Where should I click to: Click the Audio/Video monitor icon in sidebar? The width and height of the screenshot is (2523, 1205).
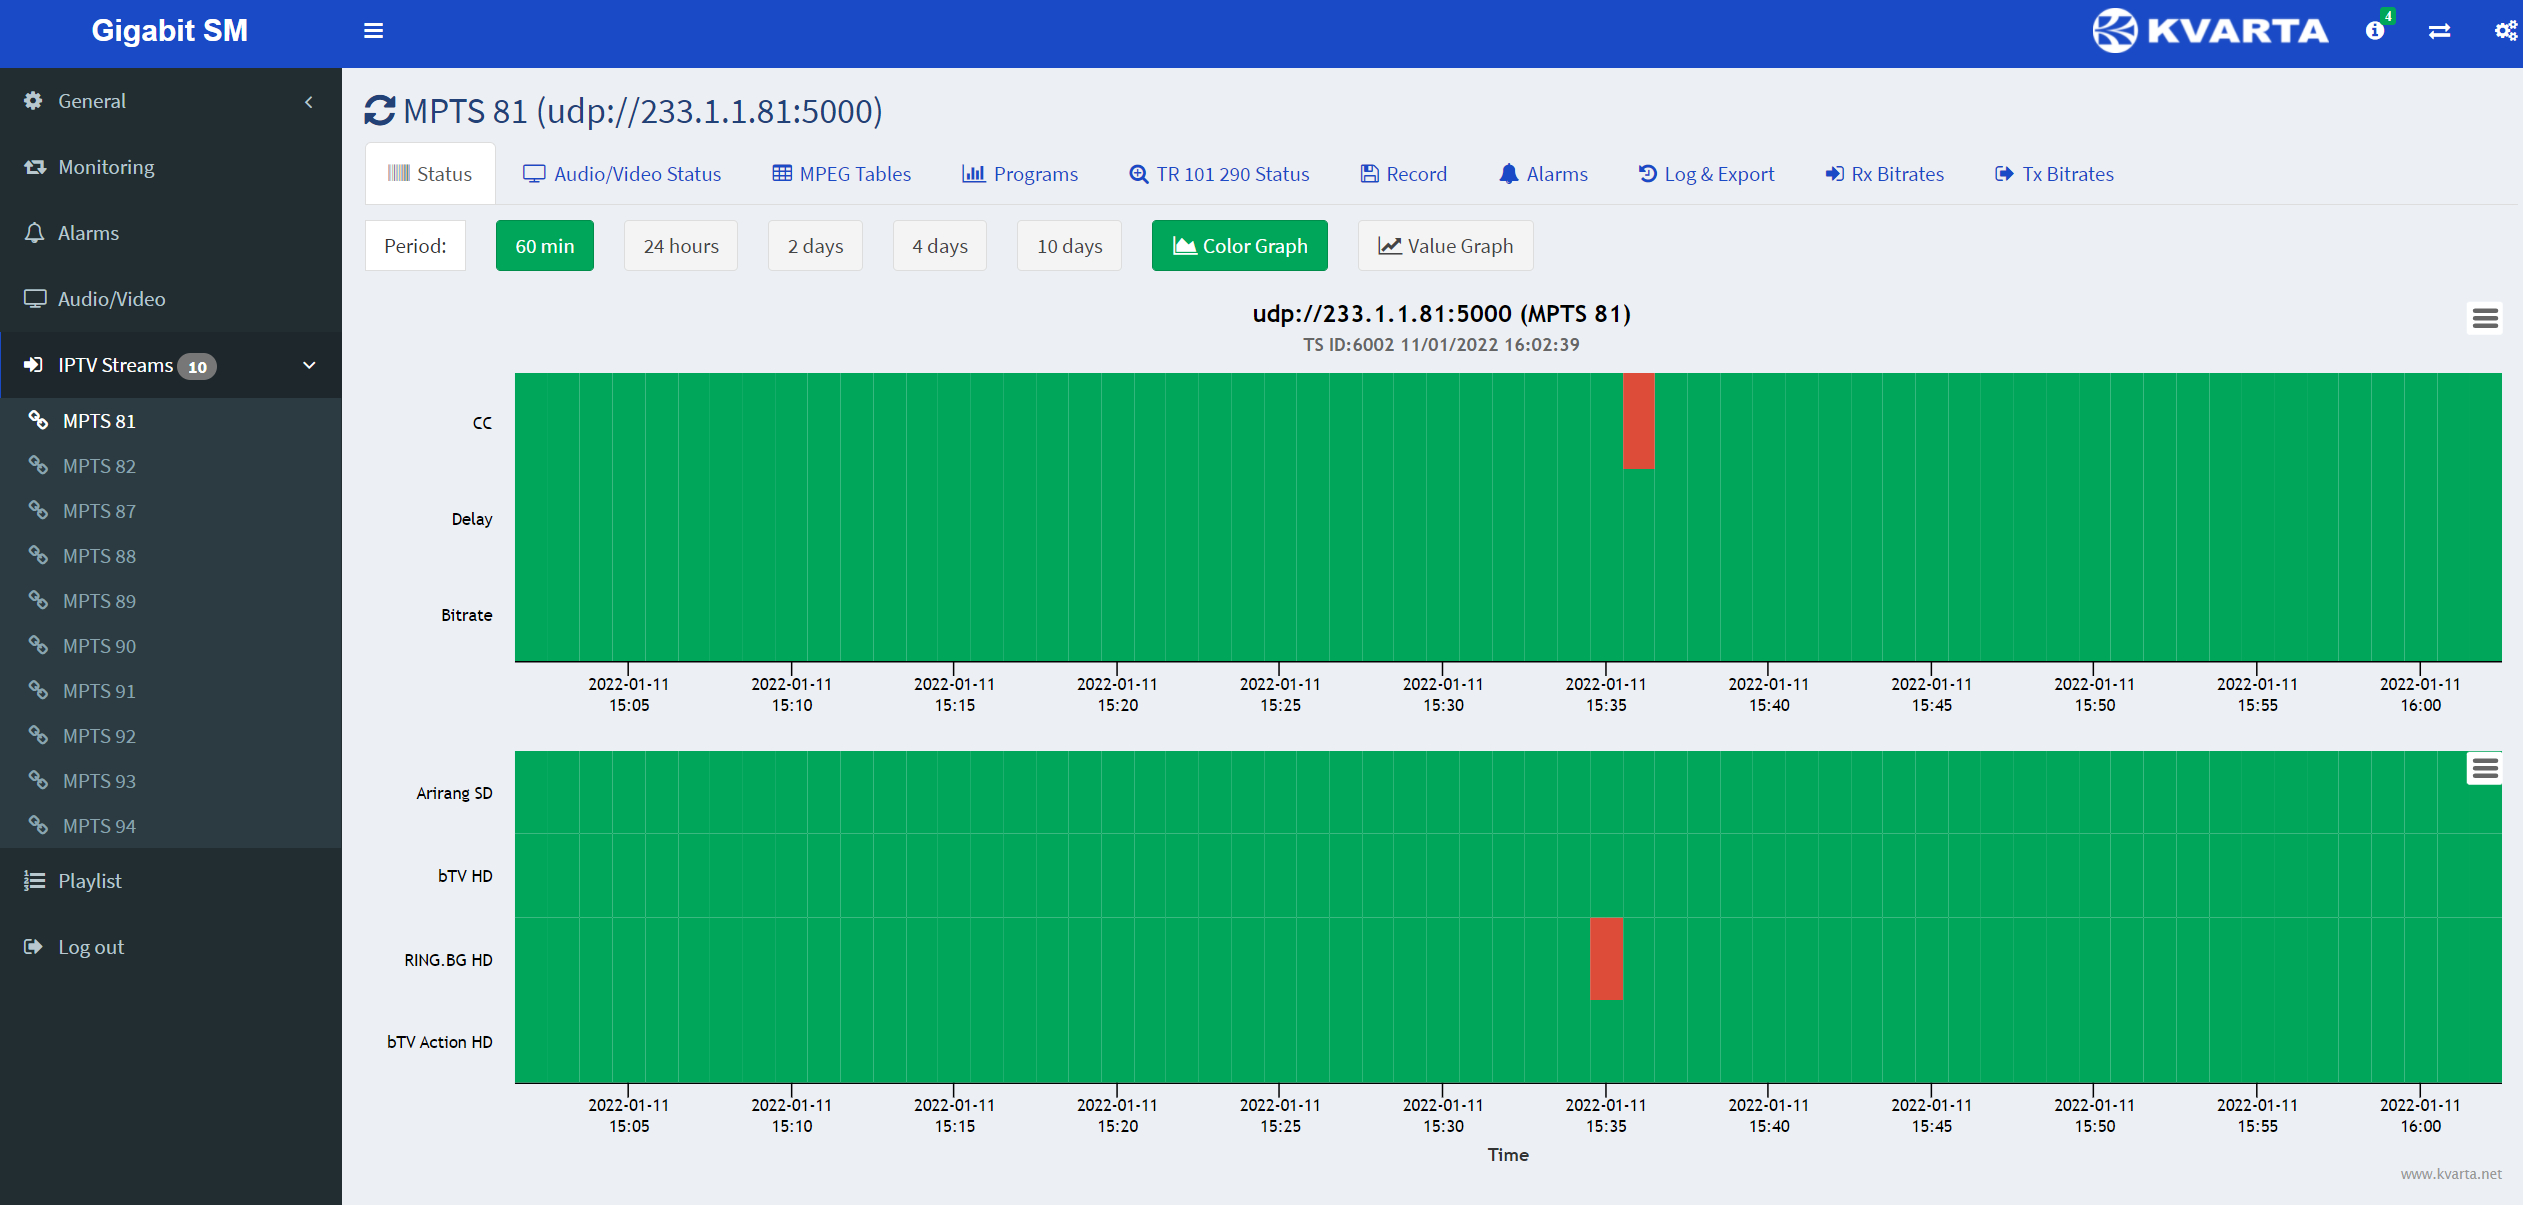(35, 299)
